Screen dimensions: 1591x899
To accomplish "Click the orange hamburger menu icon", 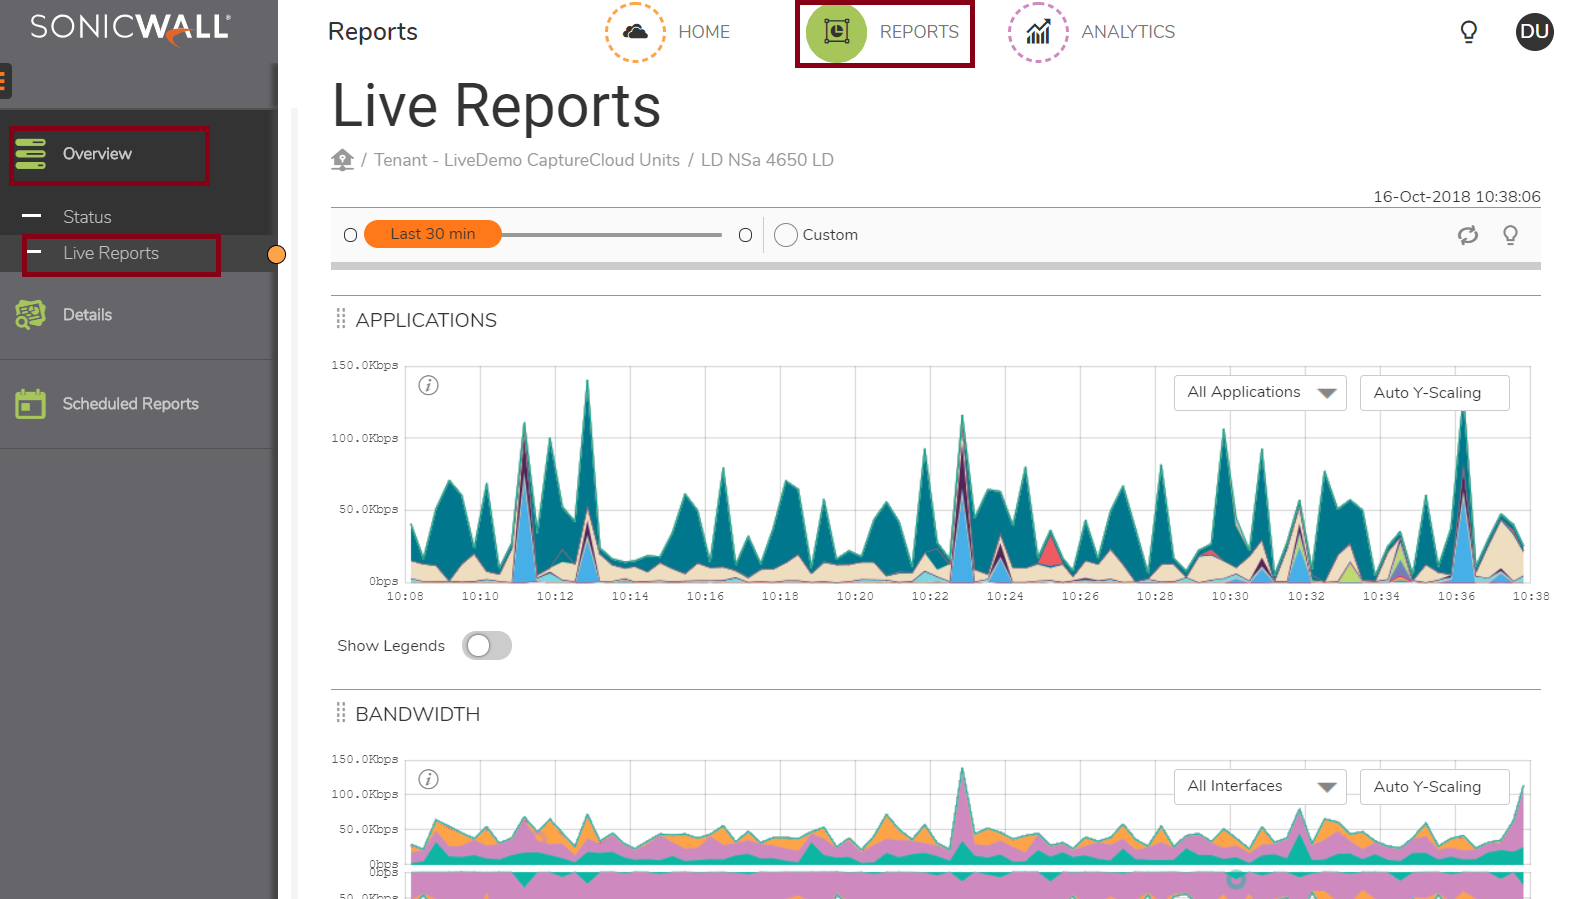I will pyautogui.click(x=5, y=81).
